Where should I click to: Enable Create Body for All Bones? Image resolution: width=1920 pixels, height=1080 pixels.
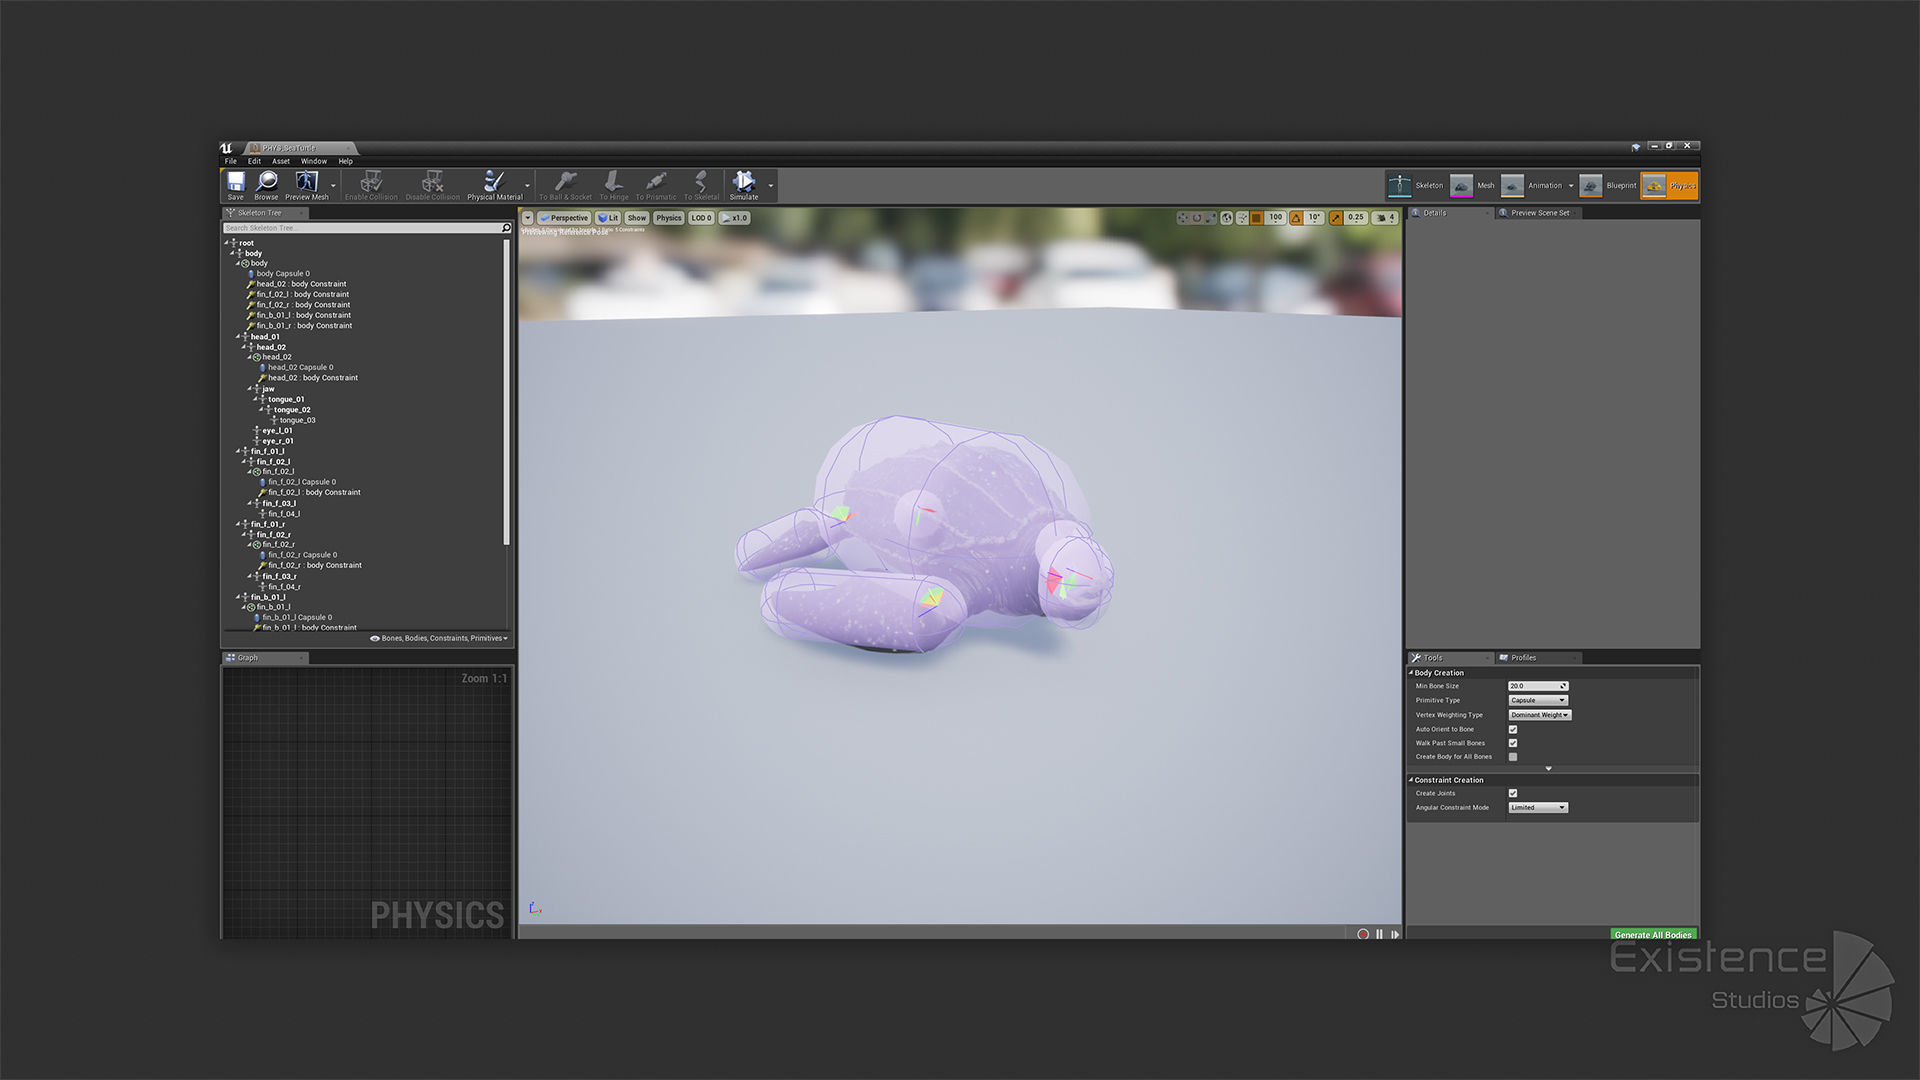point(1513,757)
